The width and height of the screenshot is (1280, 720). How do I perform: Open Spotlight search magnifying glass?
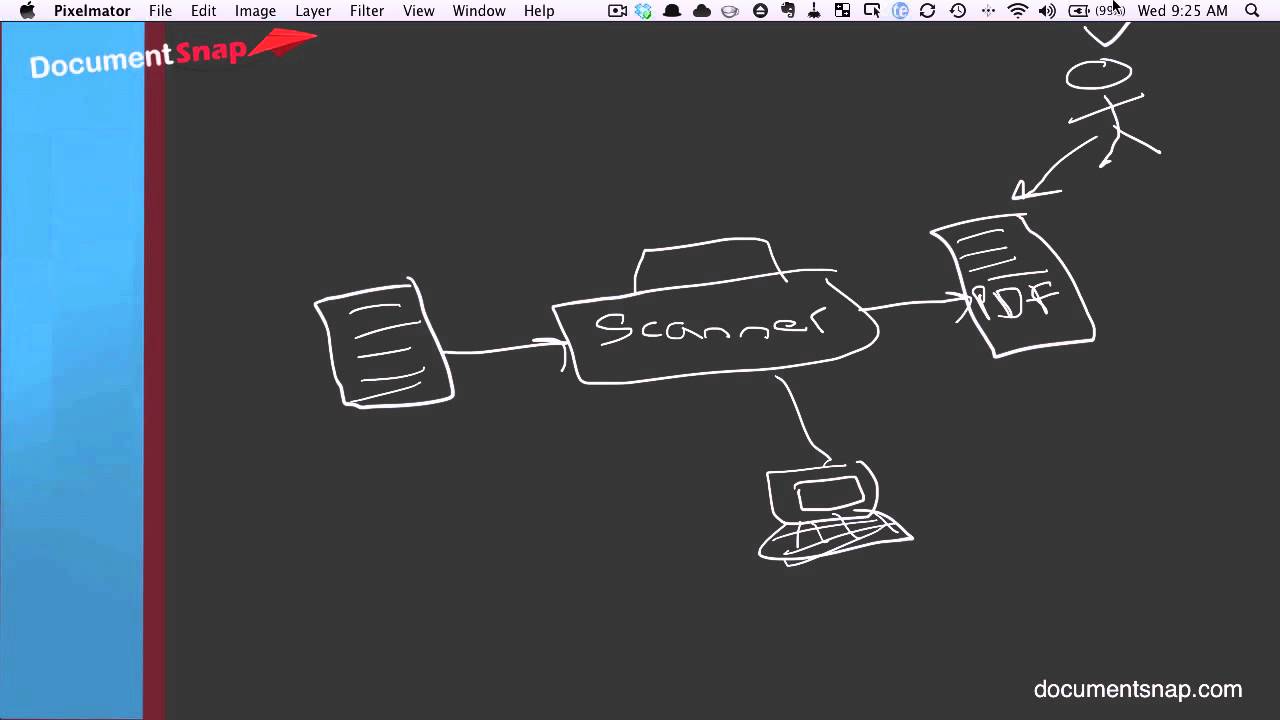click(1252, 11)
